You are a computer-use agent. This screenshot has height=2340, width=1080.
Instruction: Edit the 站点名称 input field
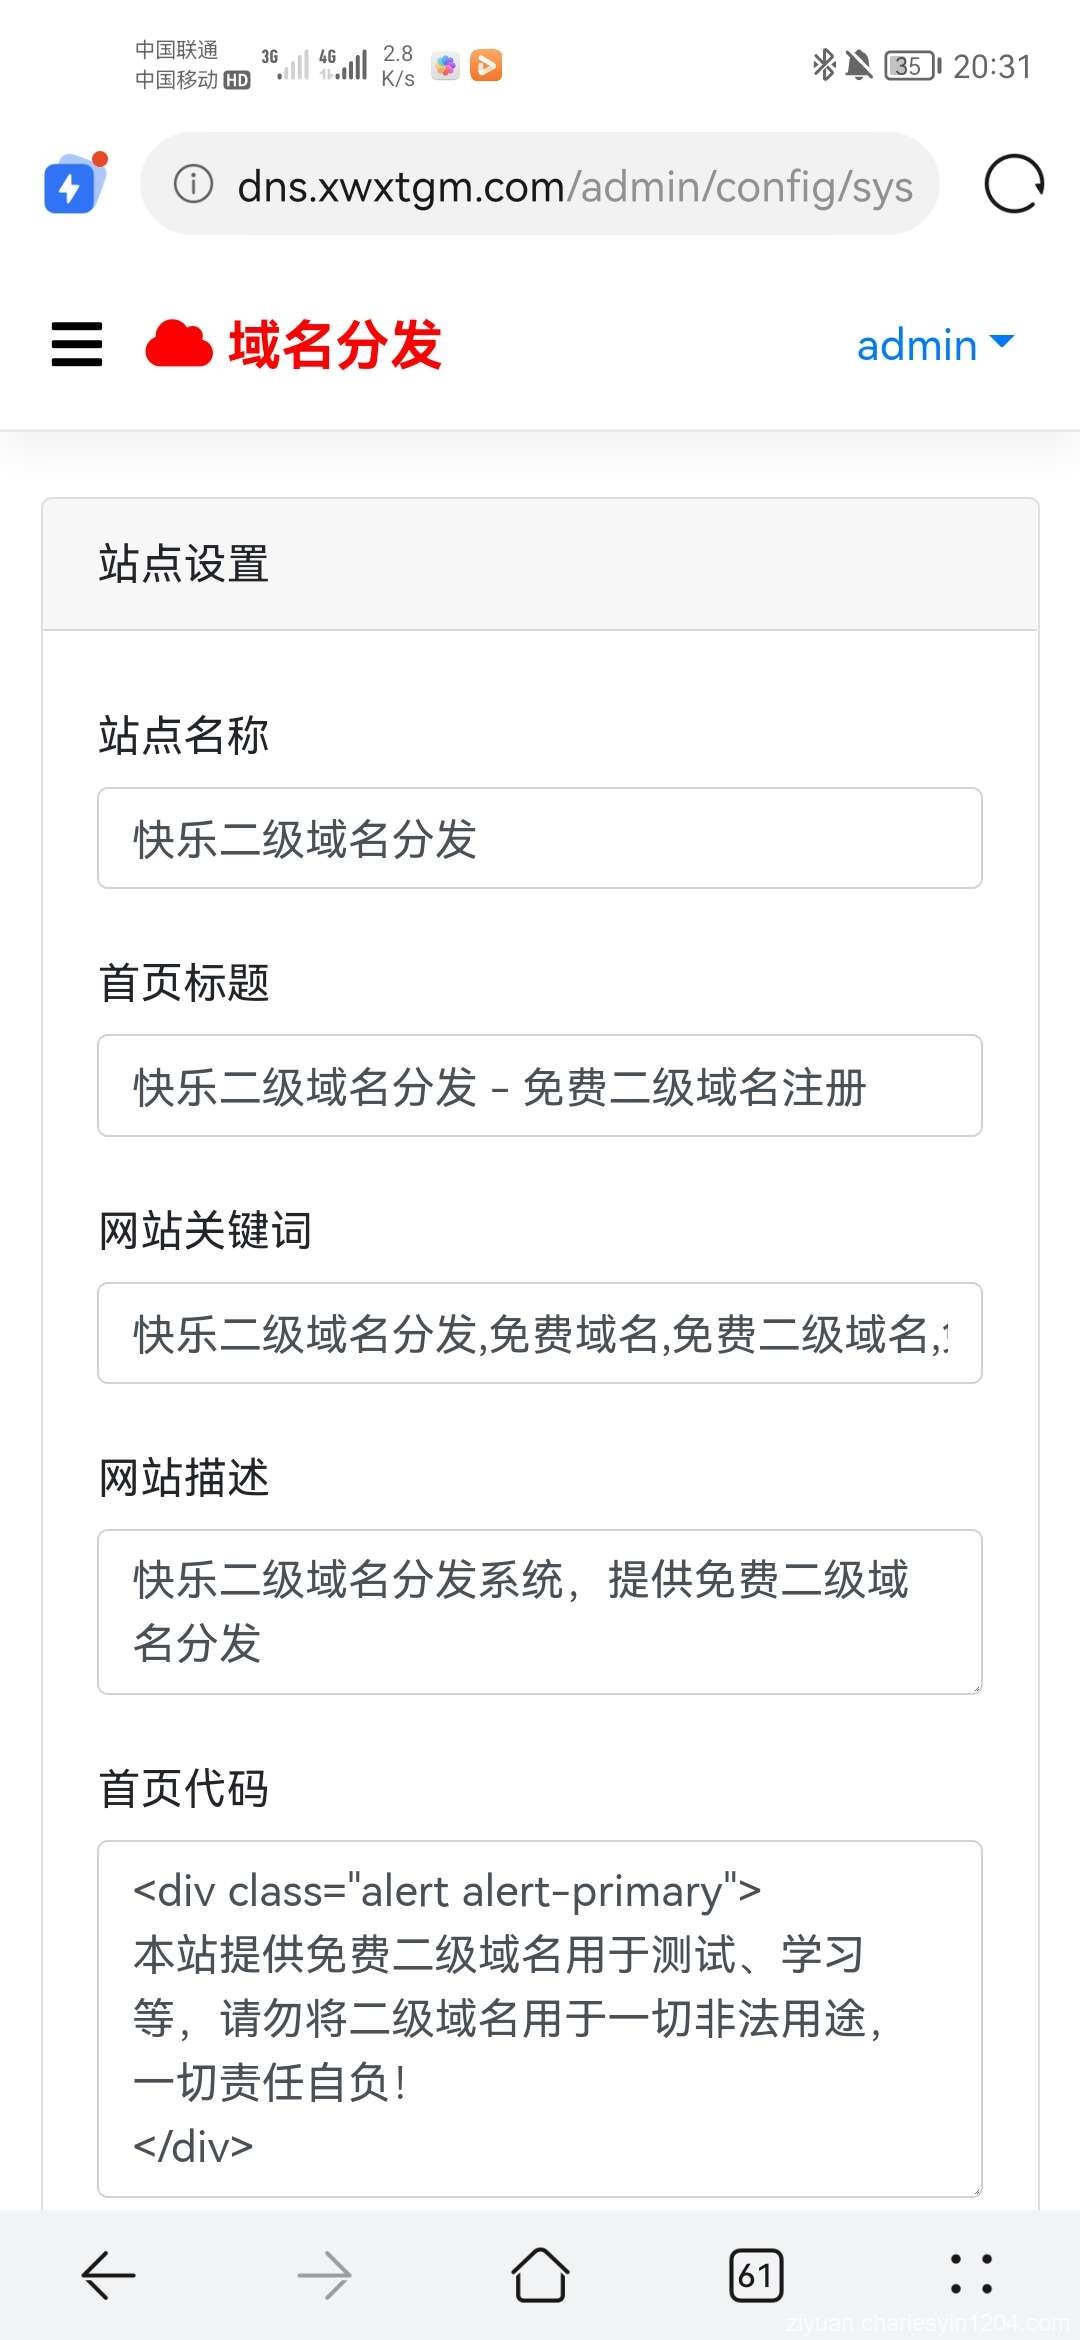(x=538, y=839)
